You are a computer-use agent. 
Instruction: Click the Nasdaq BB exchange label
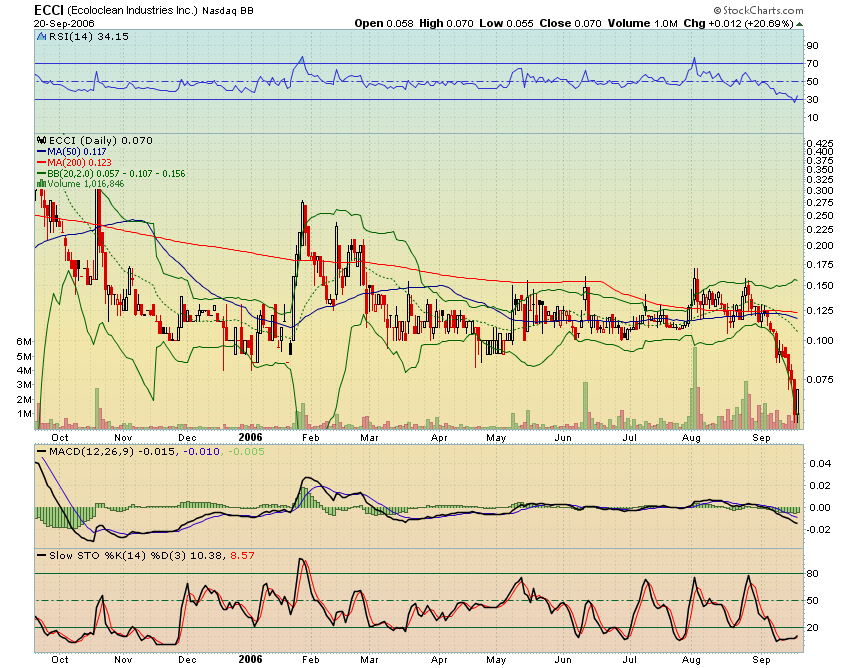coord(228,11)
